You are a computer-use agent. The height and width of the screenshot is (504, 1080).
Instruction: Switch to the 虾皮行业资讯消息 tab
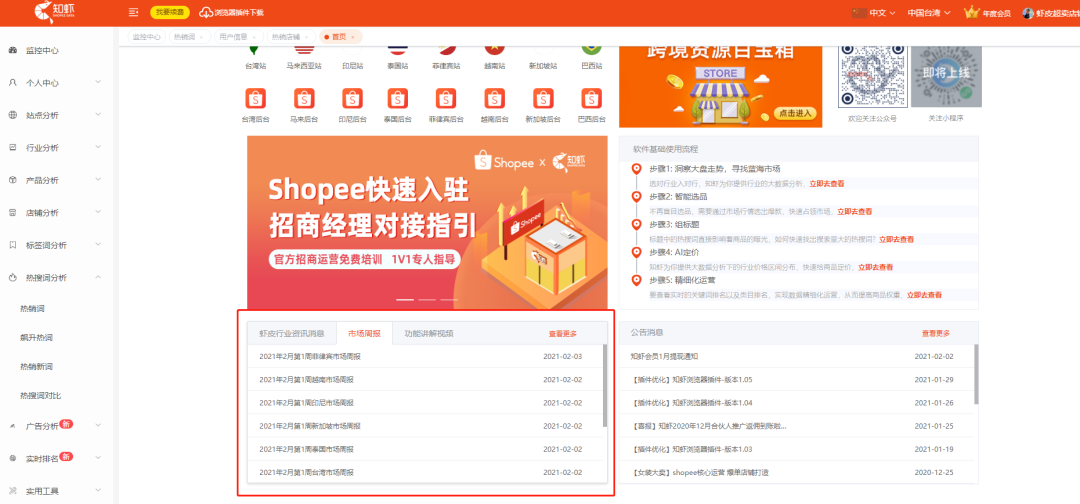pyautogui.click(x=291, y=333)
